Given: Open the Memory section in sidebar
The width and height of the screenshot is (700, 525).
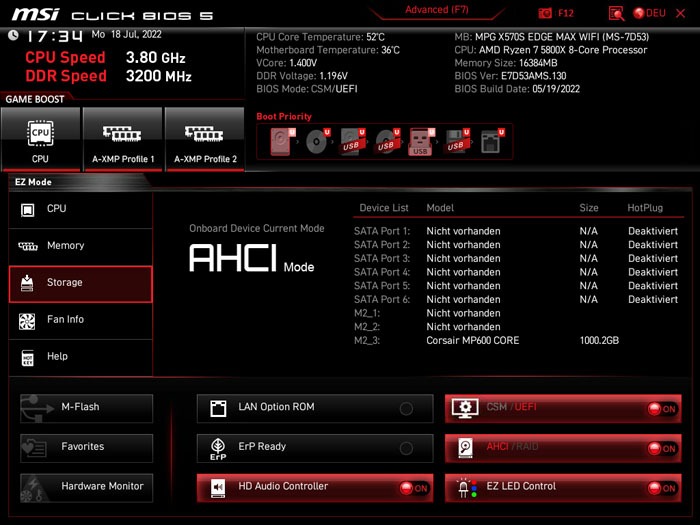Looking at the screenshot, I should (x=81, y=246).
